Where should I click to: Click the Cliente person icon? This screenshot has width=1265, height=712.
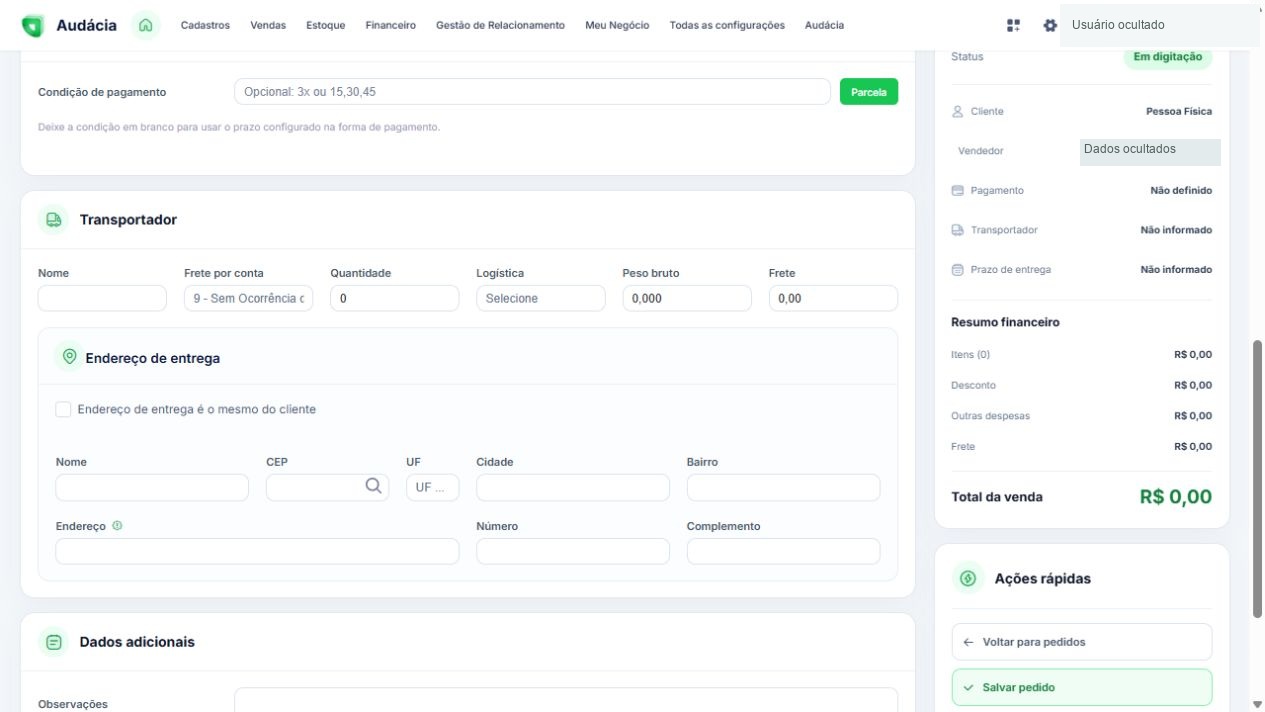[957, 112]
